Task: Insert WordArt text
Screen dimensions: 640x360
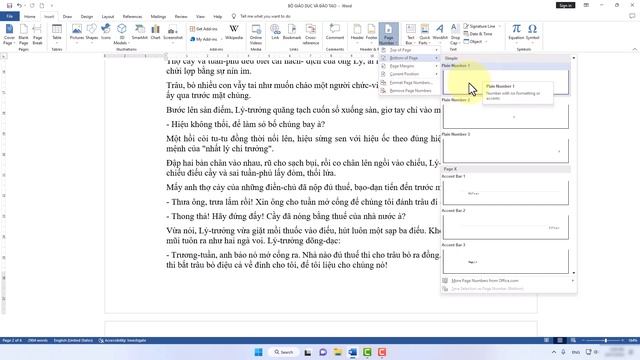Action: tap(440, 33)
